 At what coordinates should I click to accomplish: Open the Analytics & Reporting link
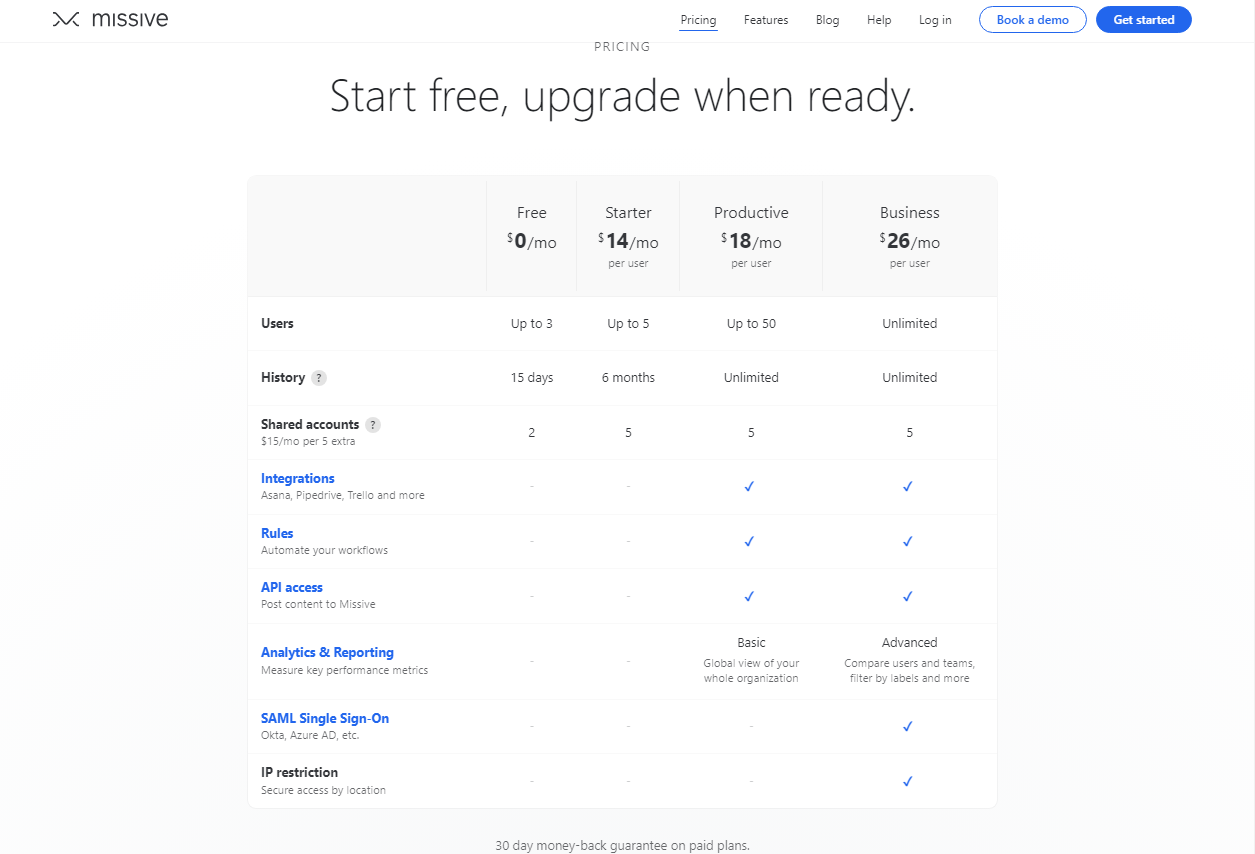[327, 653]
